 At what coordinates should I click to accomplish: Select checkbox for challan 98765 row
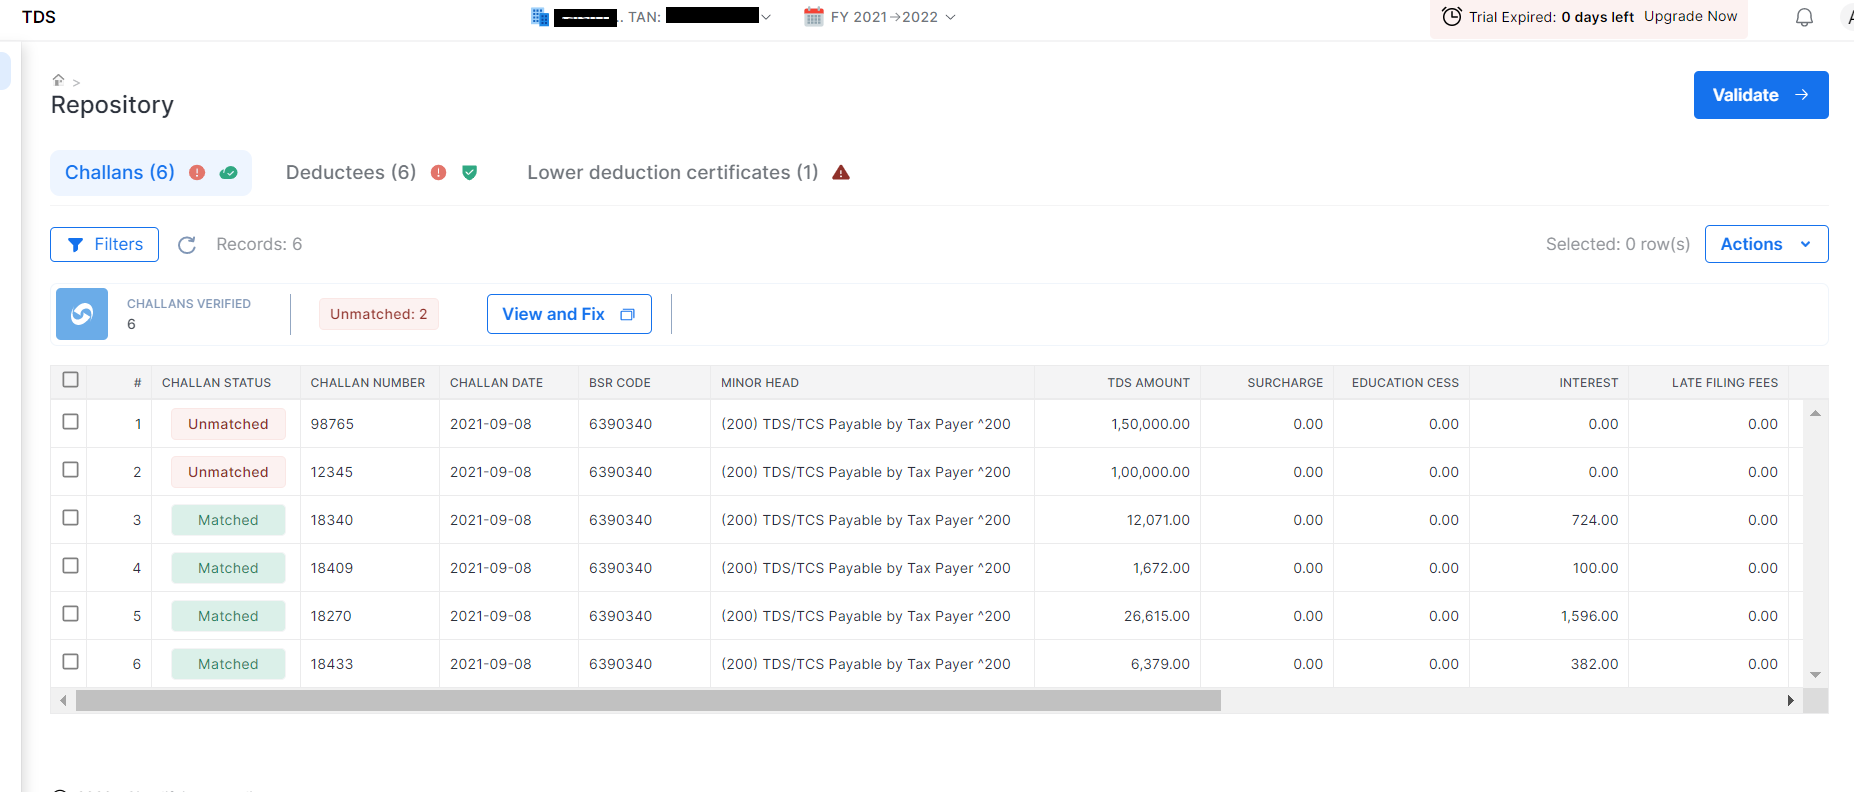click(x=70, y=422)
